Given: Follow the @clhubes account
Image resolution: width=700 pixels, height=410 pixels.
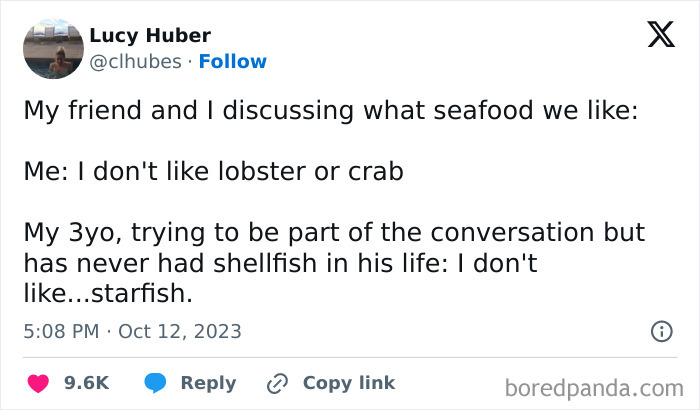Looking at the screenshot, I should [x=232, y=61].
